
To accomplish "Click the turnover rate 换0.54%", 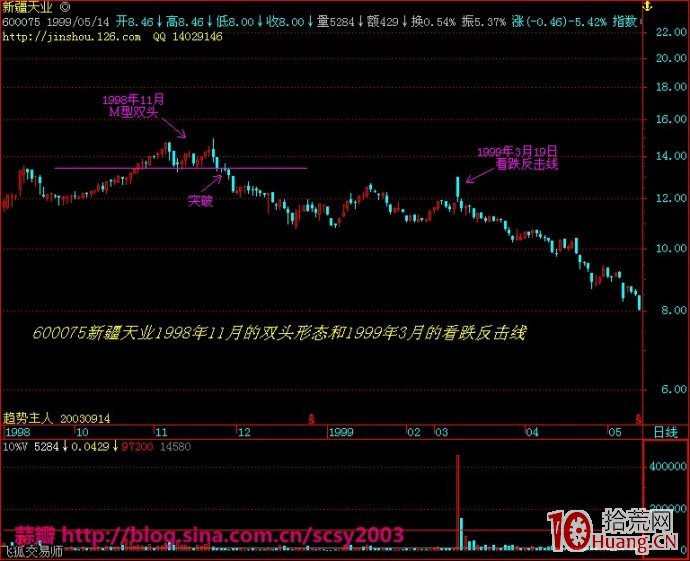I will [433, 22].
